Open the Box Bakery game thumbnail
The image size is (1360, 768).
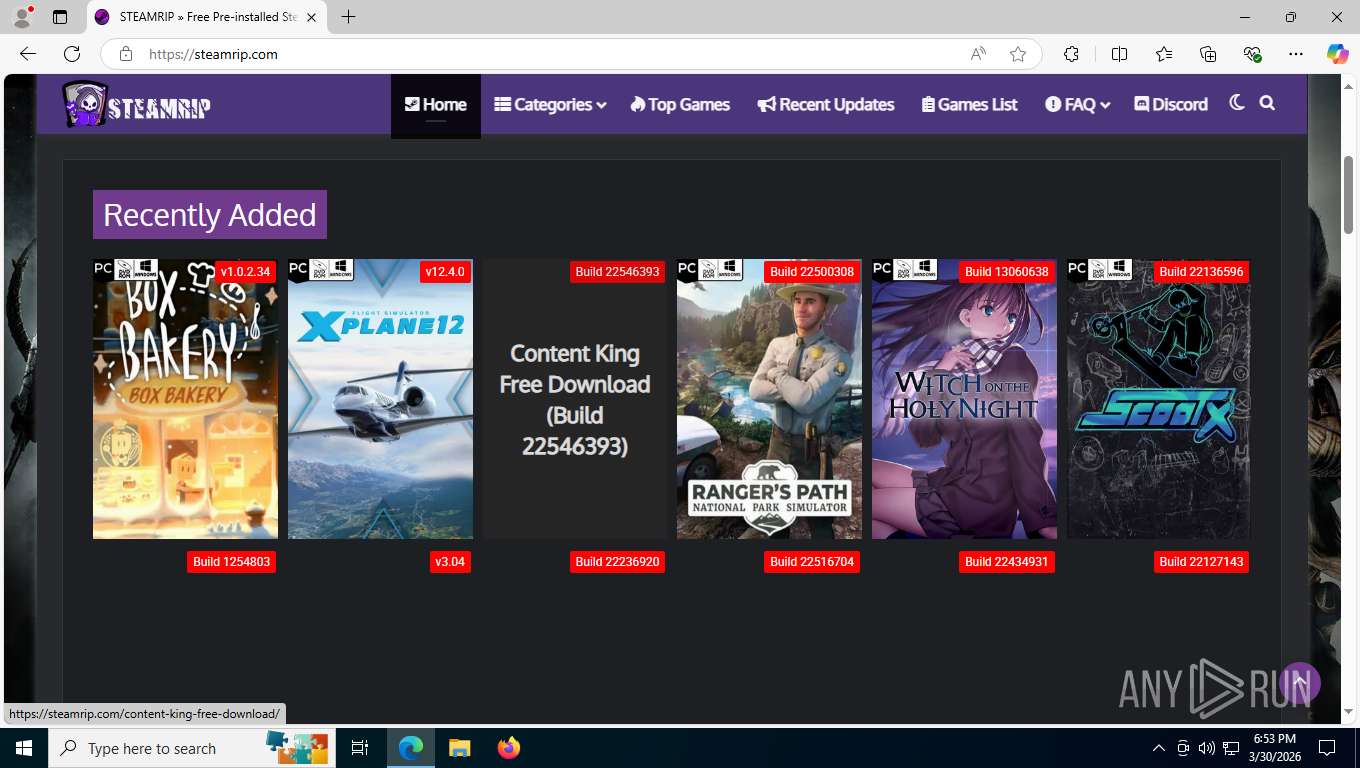pyautogui.click(x=185, y=399)
